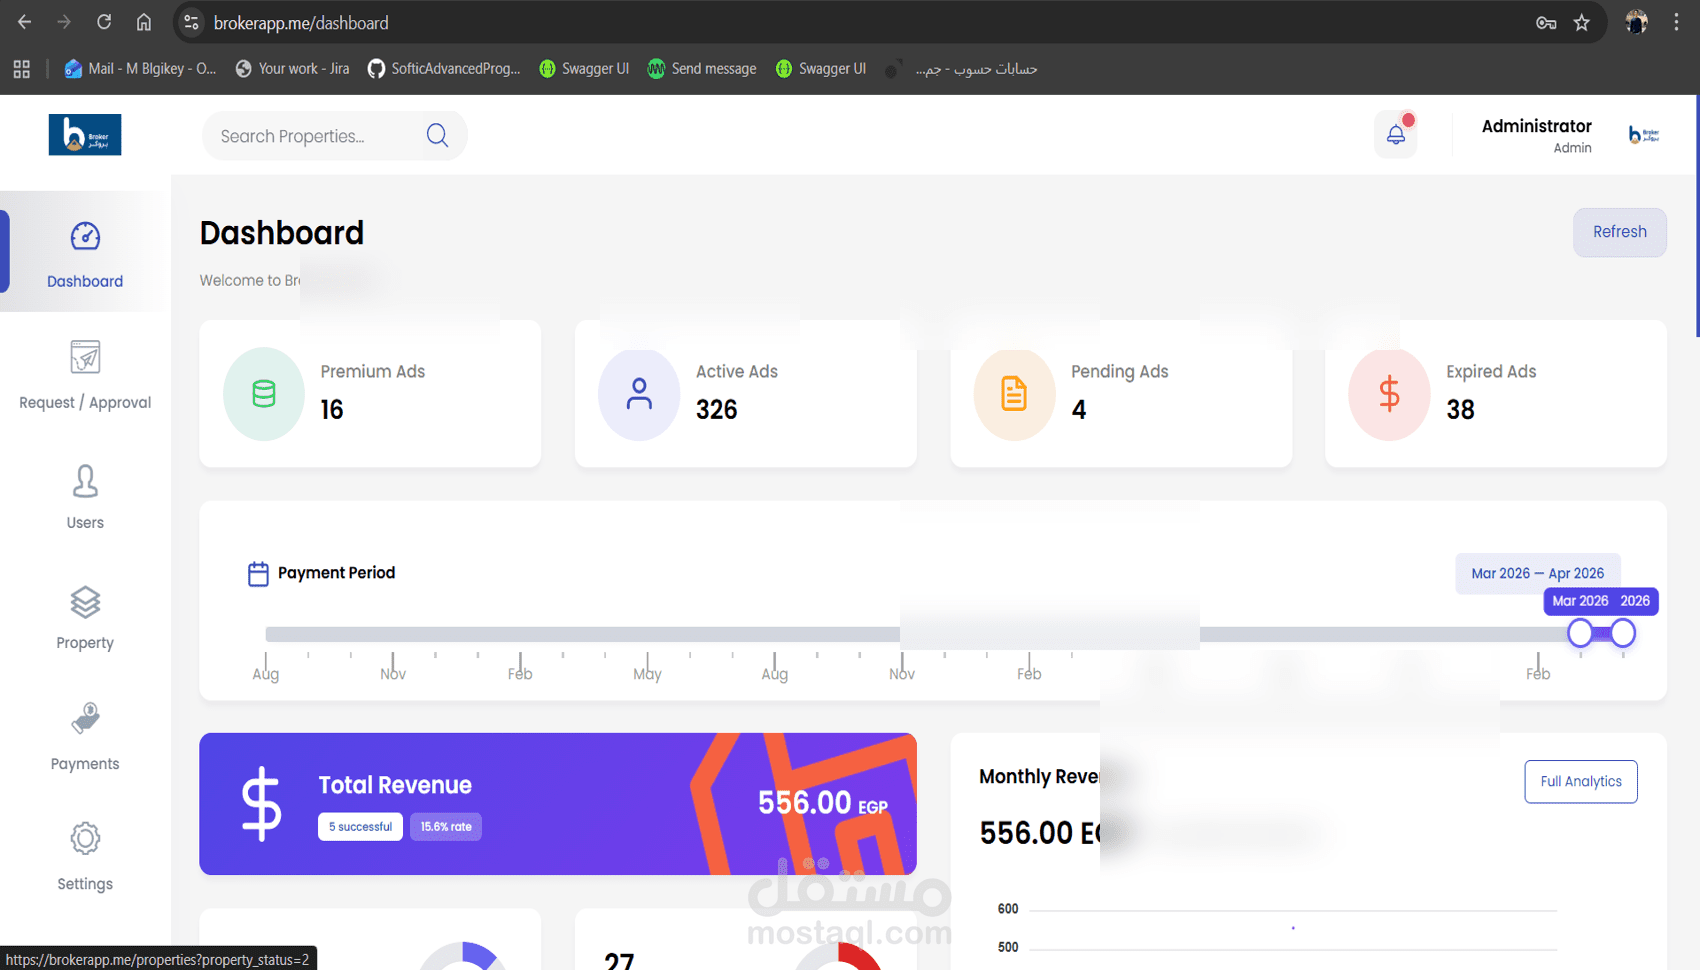Open Full Analytics
1700x970 pixels.
(1581, 782)
